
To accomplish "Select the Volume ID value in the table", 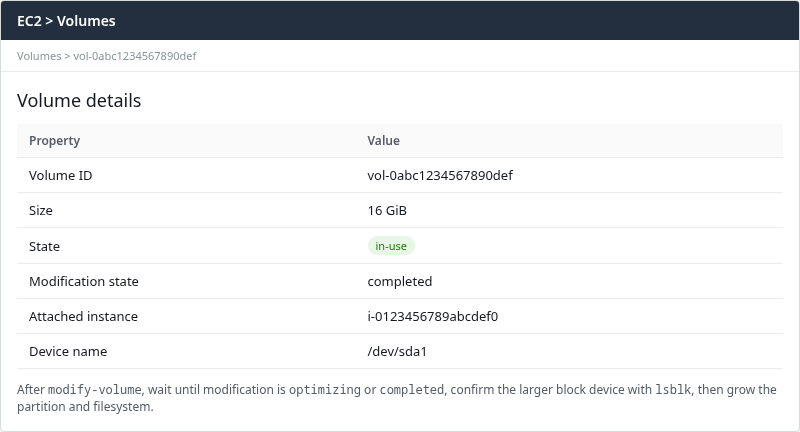I will click(440, 175).
